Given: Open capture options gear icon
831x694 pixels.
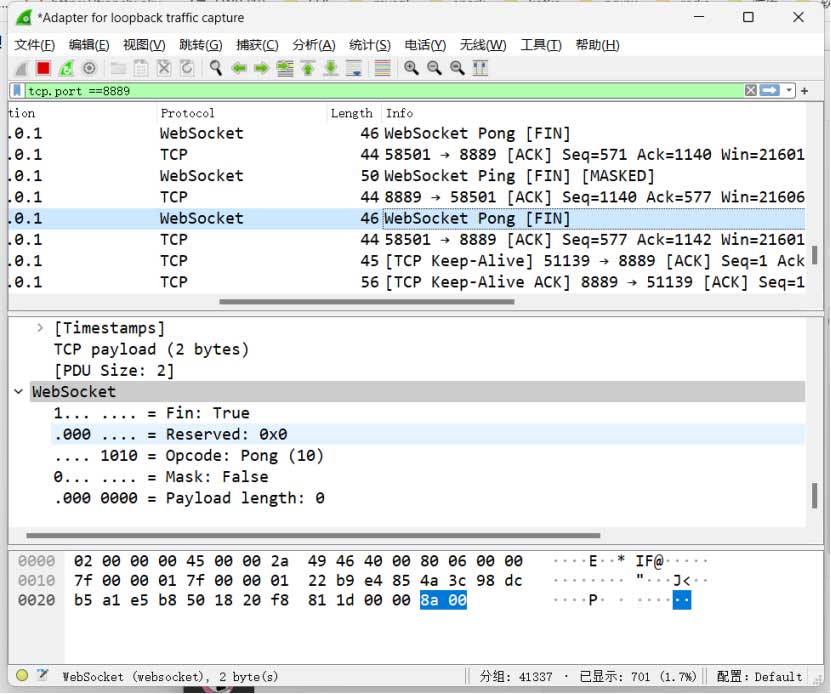Looking at the screenshot, I should [x=89, y=68].
